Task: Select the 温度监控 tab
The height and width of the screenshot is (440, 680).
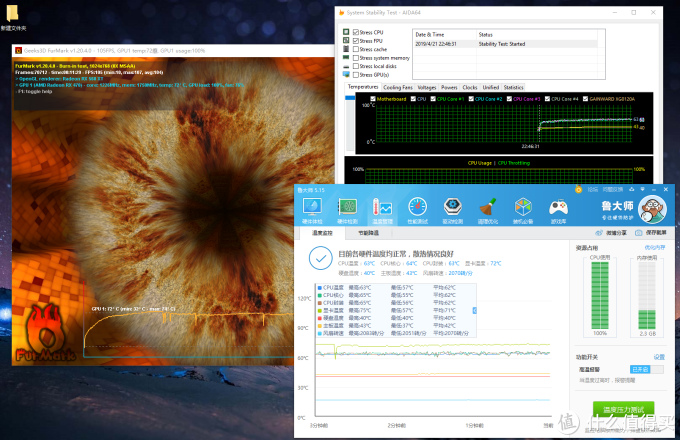Action: click(x=322, y=233)
